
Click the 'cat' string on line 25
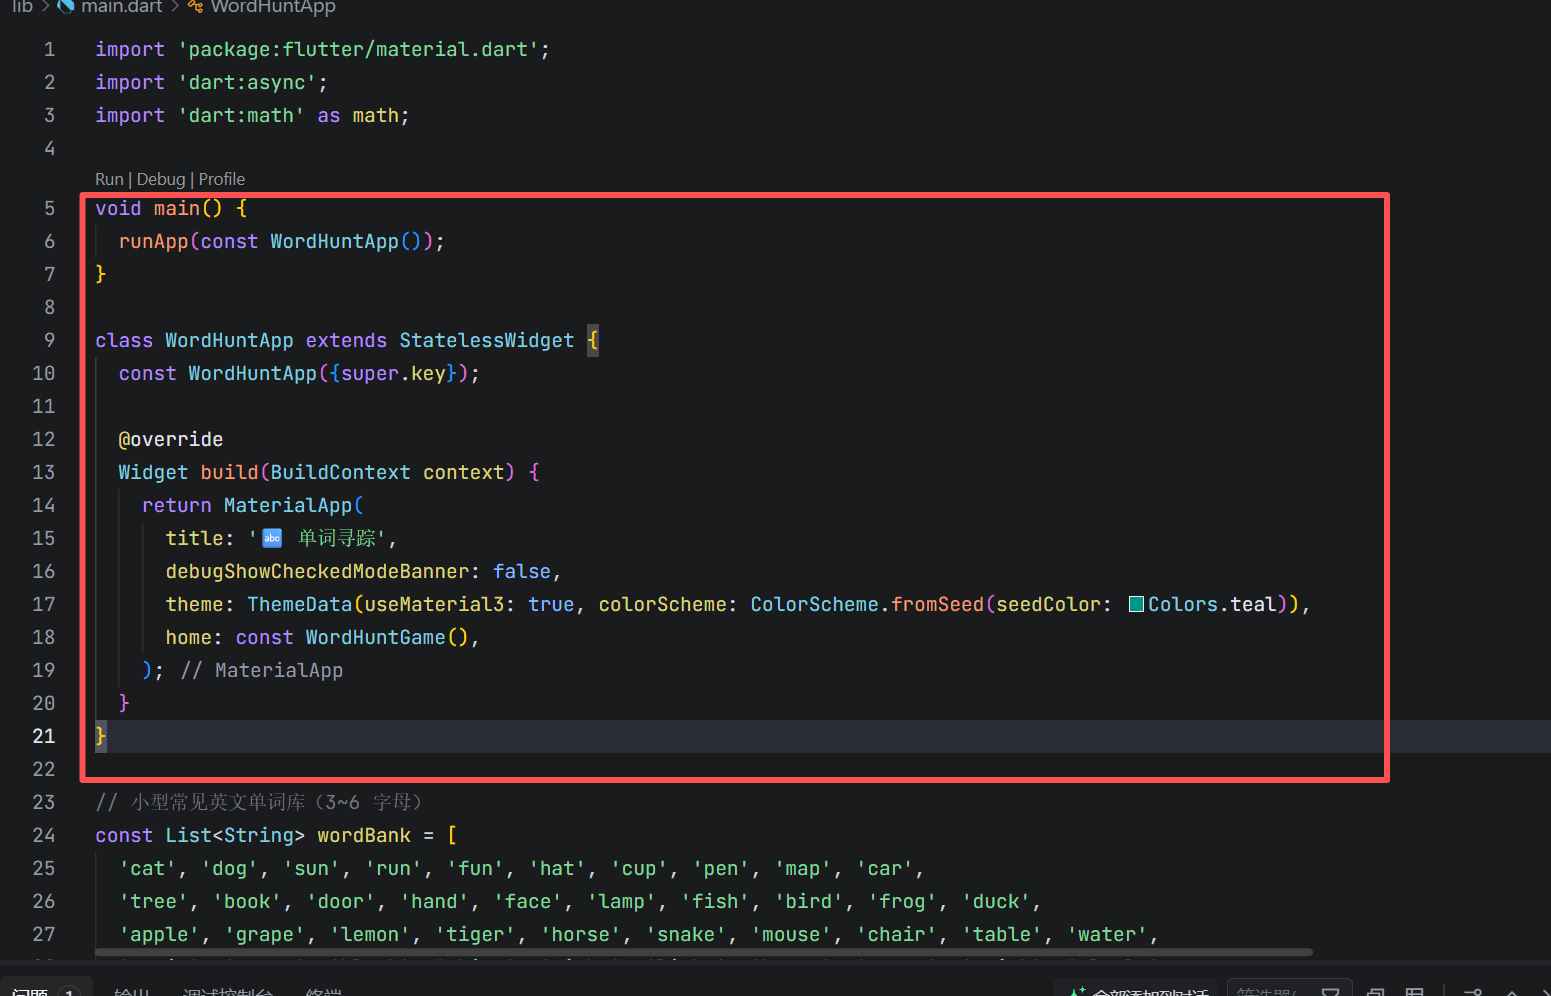pos(148,868)
